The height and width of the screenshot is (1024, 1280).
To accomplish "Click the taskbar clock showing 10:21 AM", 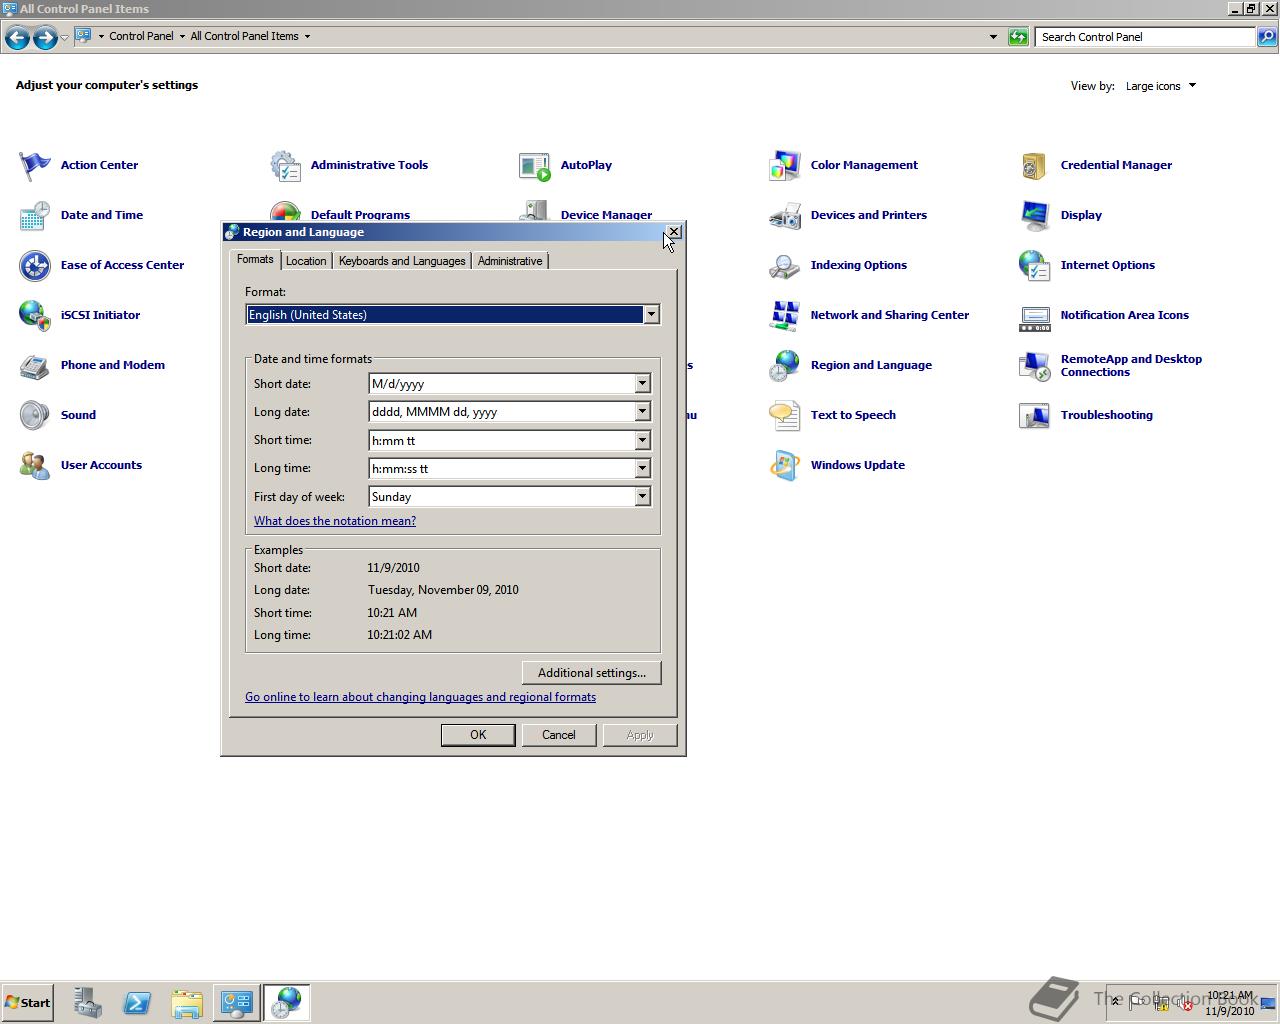I will coord(1230,1003).
